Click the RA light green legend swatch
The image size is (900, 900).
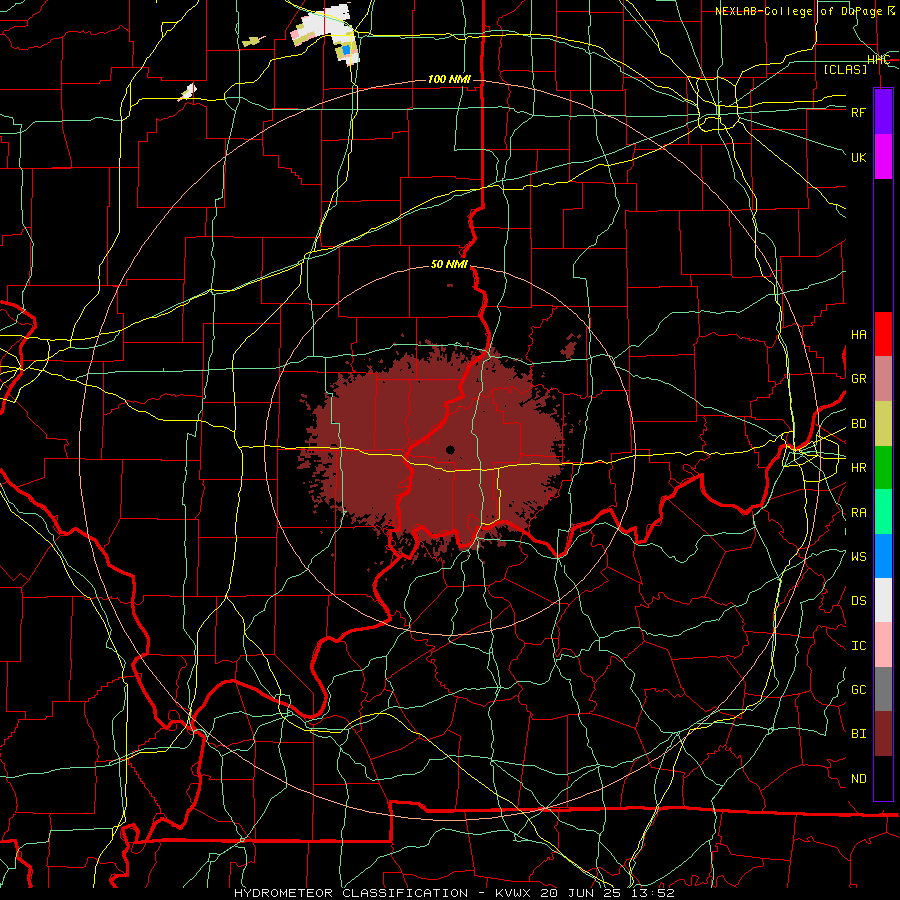coord(883,512)
